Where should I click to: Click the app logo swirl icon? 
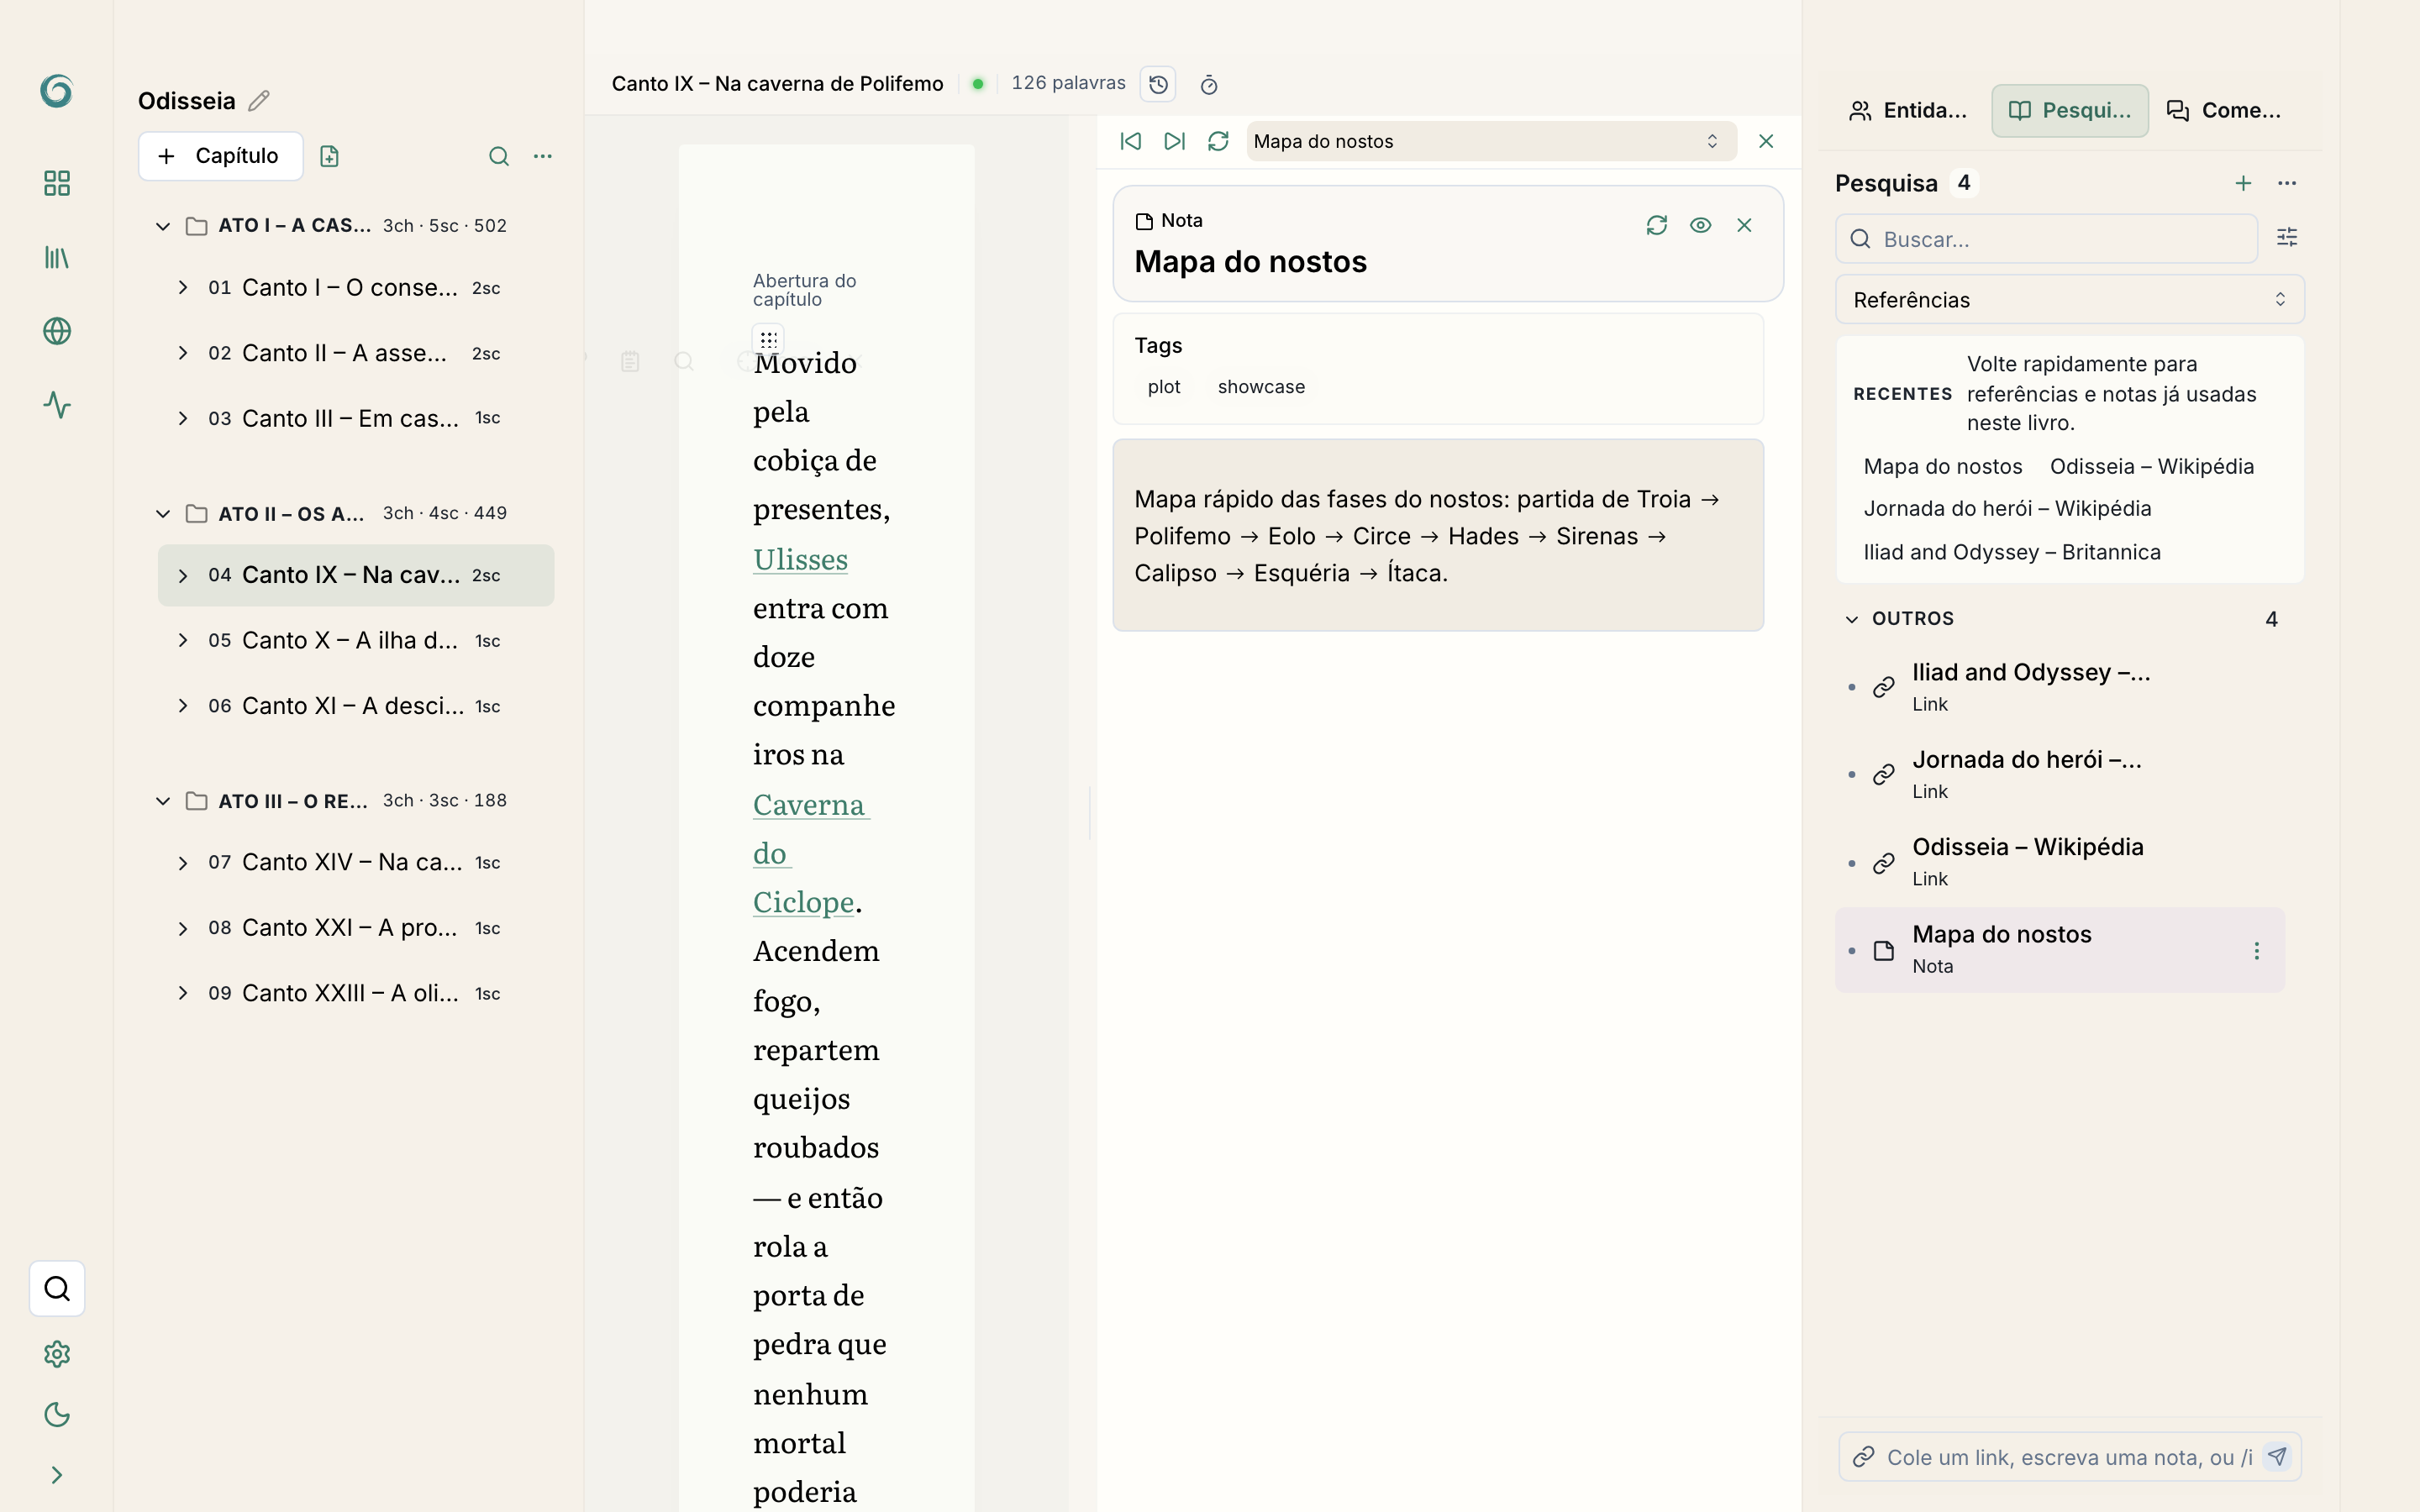pyautogui.click(x=57, y=91)
